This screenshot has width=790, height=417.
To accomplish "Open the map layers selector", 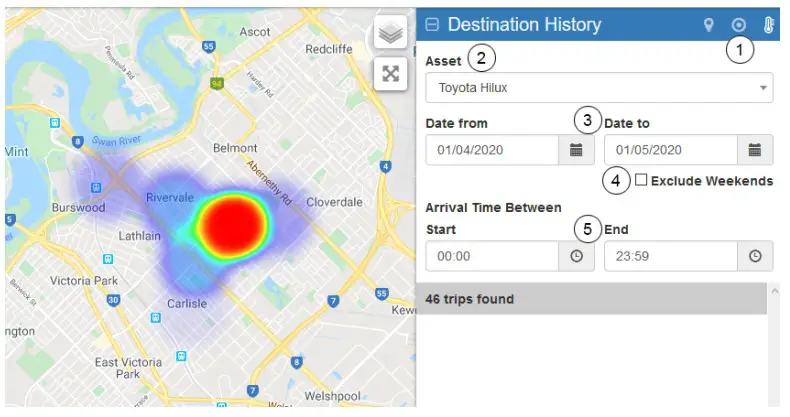I will pyautogui.click(x=391, y=33).
